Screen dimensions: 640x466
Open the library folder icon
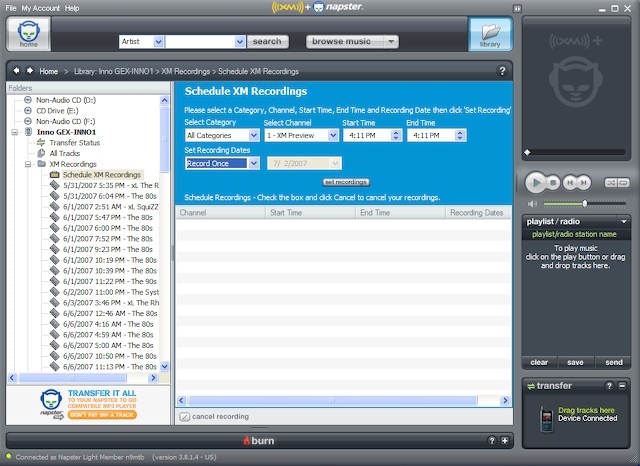[490, 34]
